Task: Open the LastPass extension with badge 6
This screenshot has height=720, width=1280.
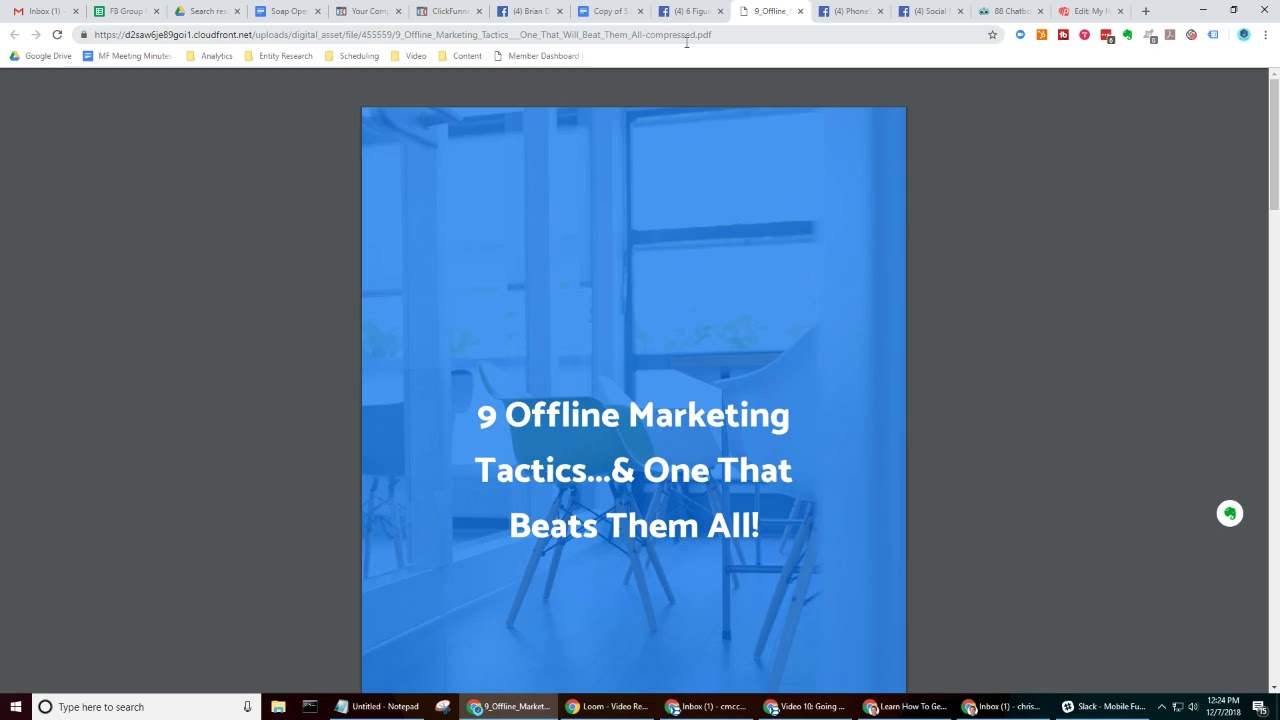Action: point(1106,35)
